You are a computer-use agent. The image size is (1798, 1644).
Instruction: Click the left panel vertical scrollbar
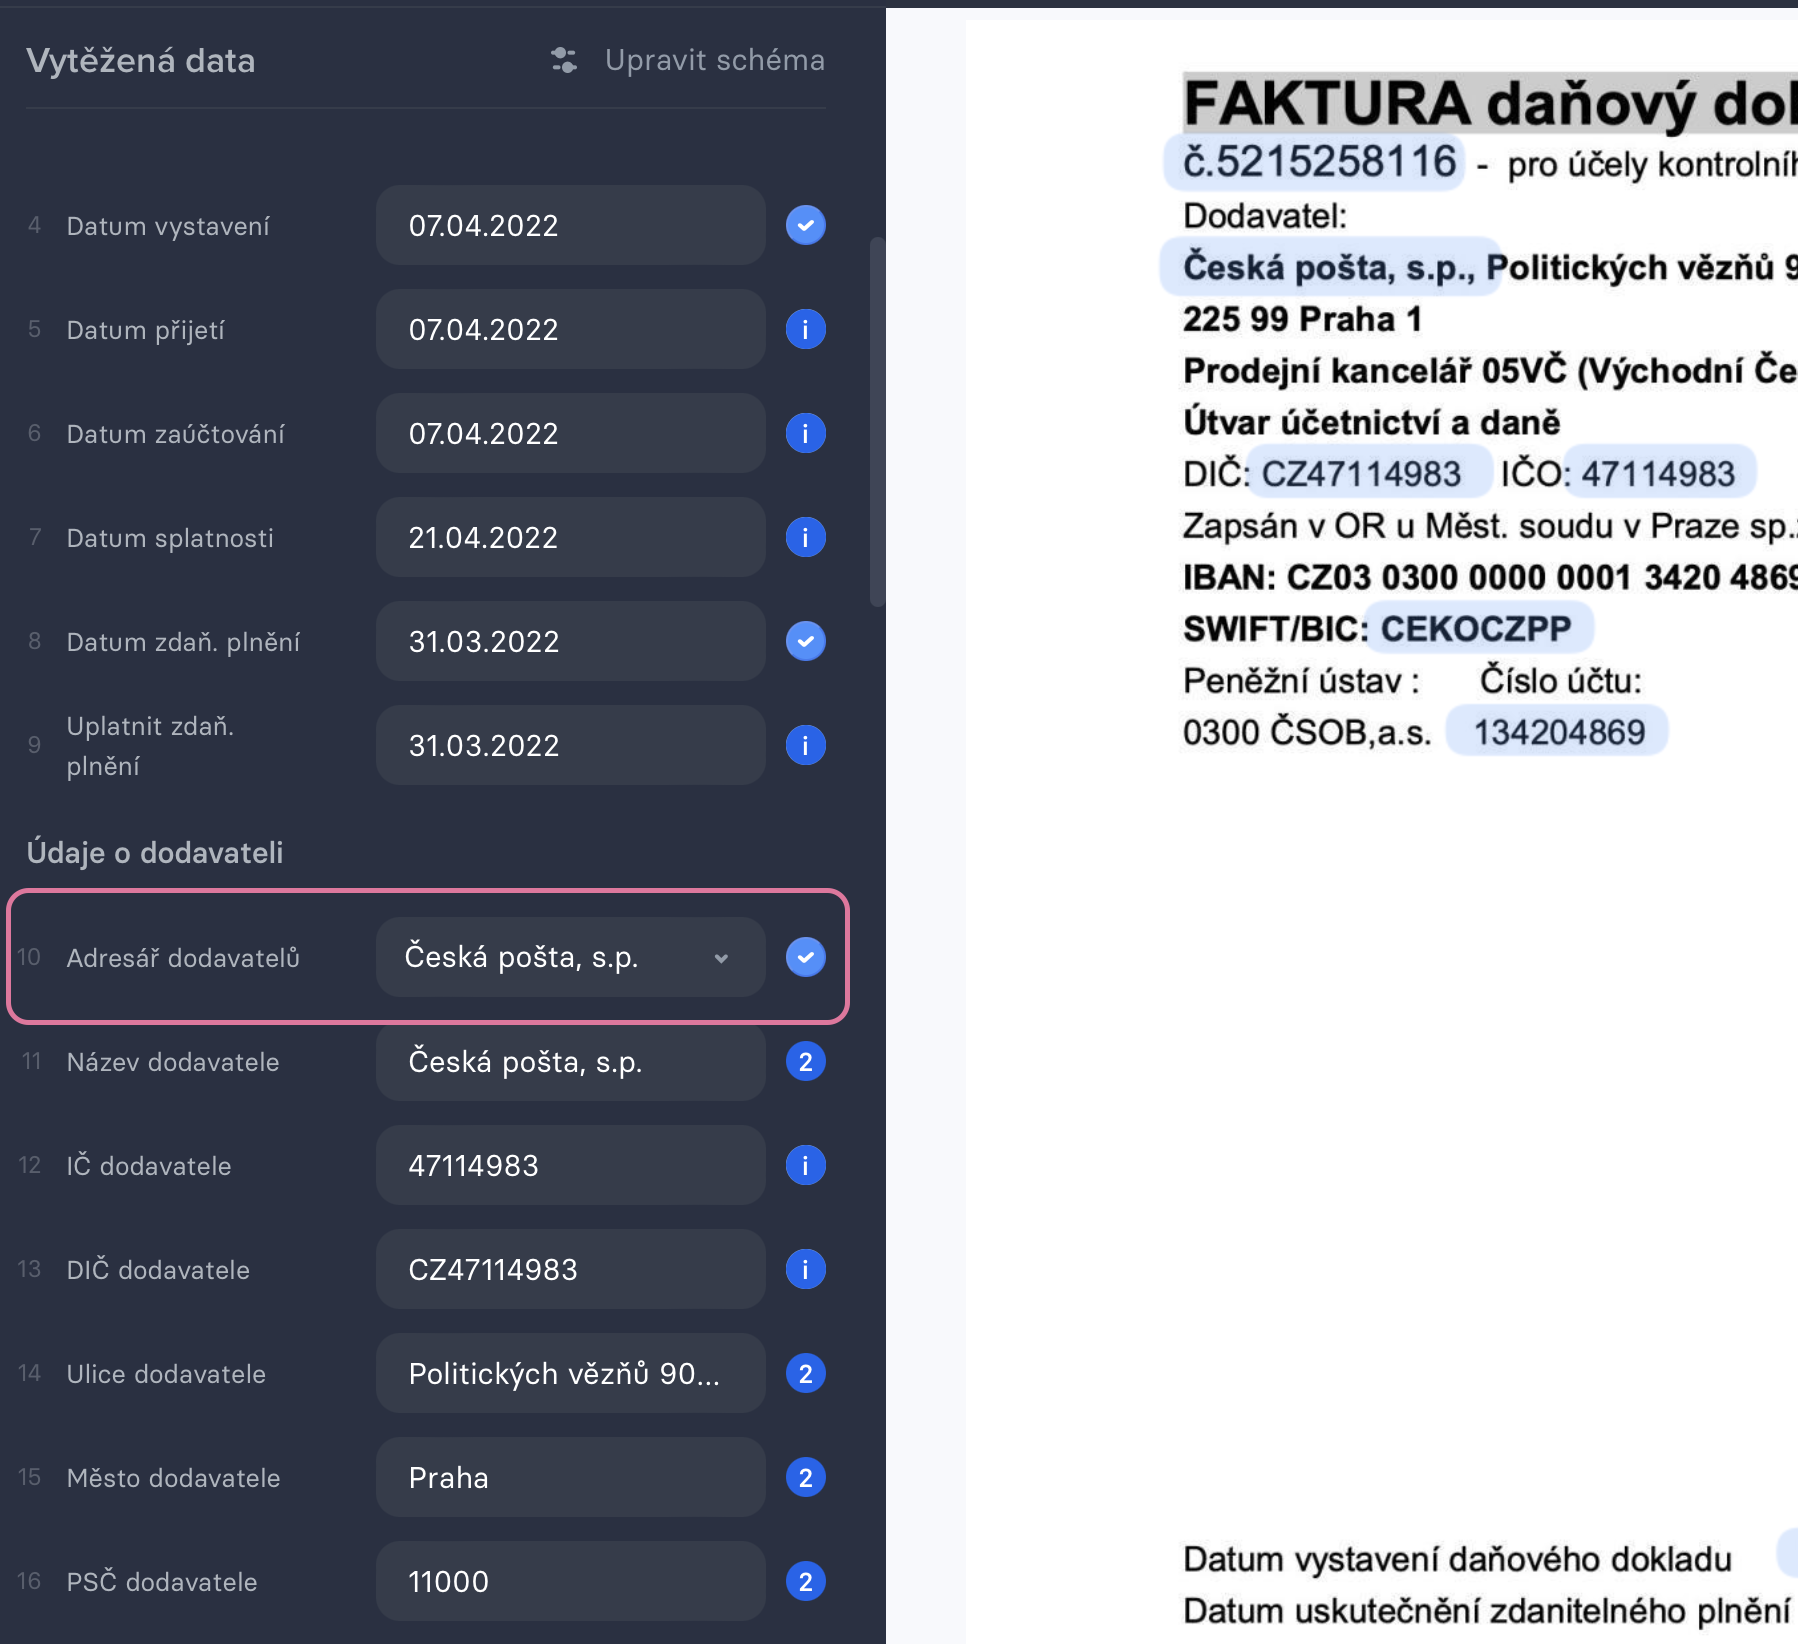pyautogui.click(x=877, y=422)
